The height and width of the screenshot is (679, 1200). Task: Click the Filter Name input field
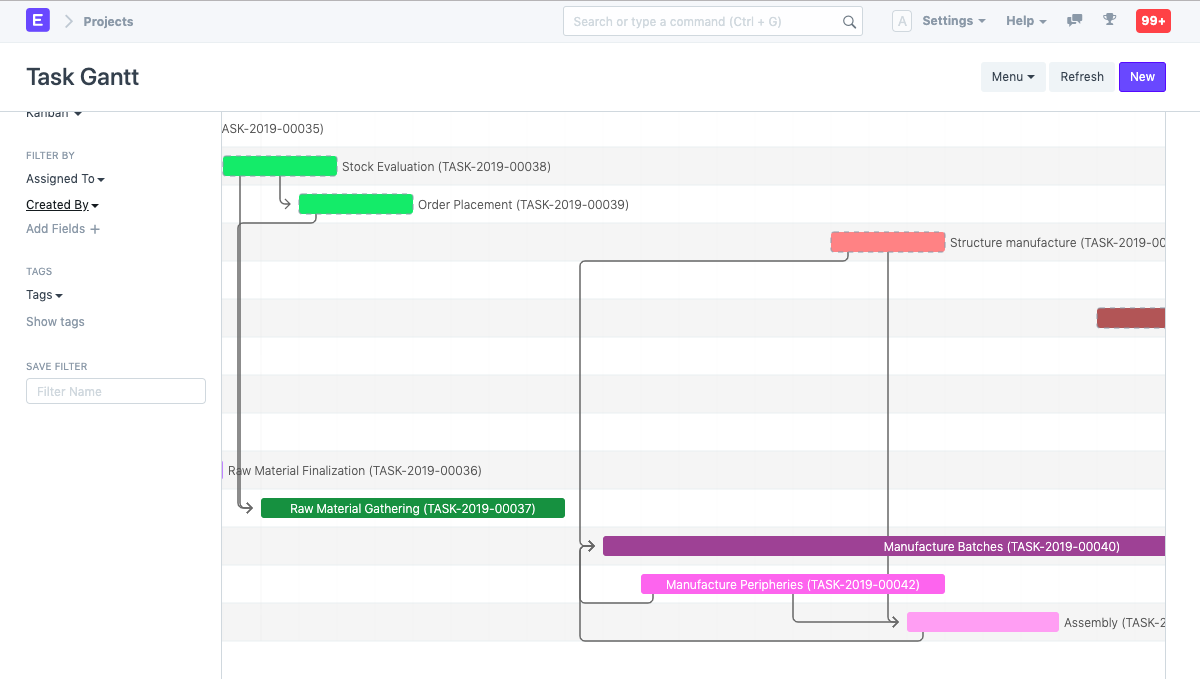coord(115,391)
